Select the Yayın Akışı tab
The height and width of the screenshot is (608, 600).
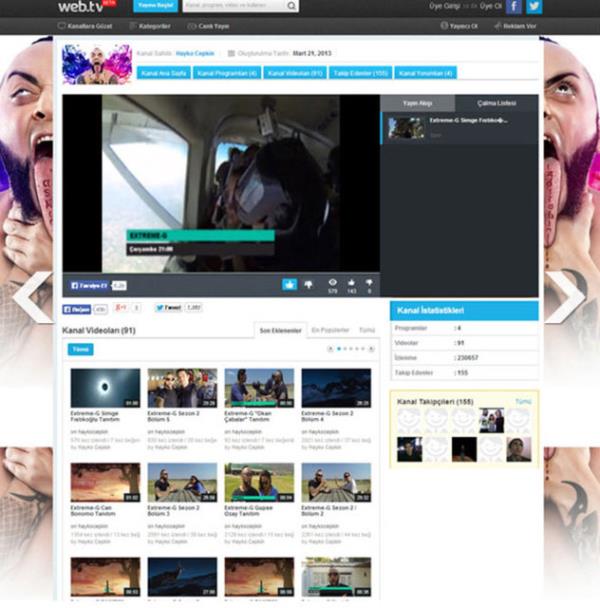pos(417,103)
